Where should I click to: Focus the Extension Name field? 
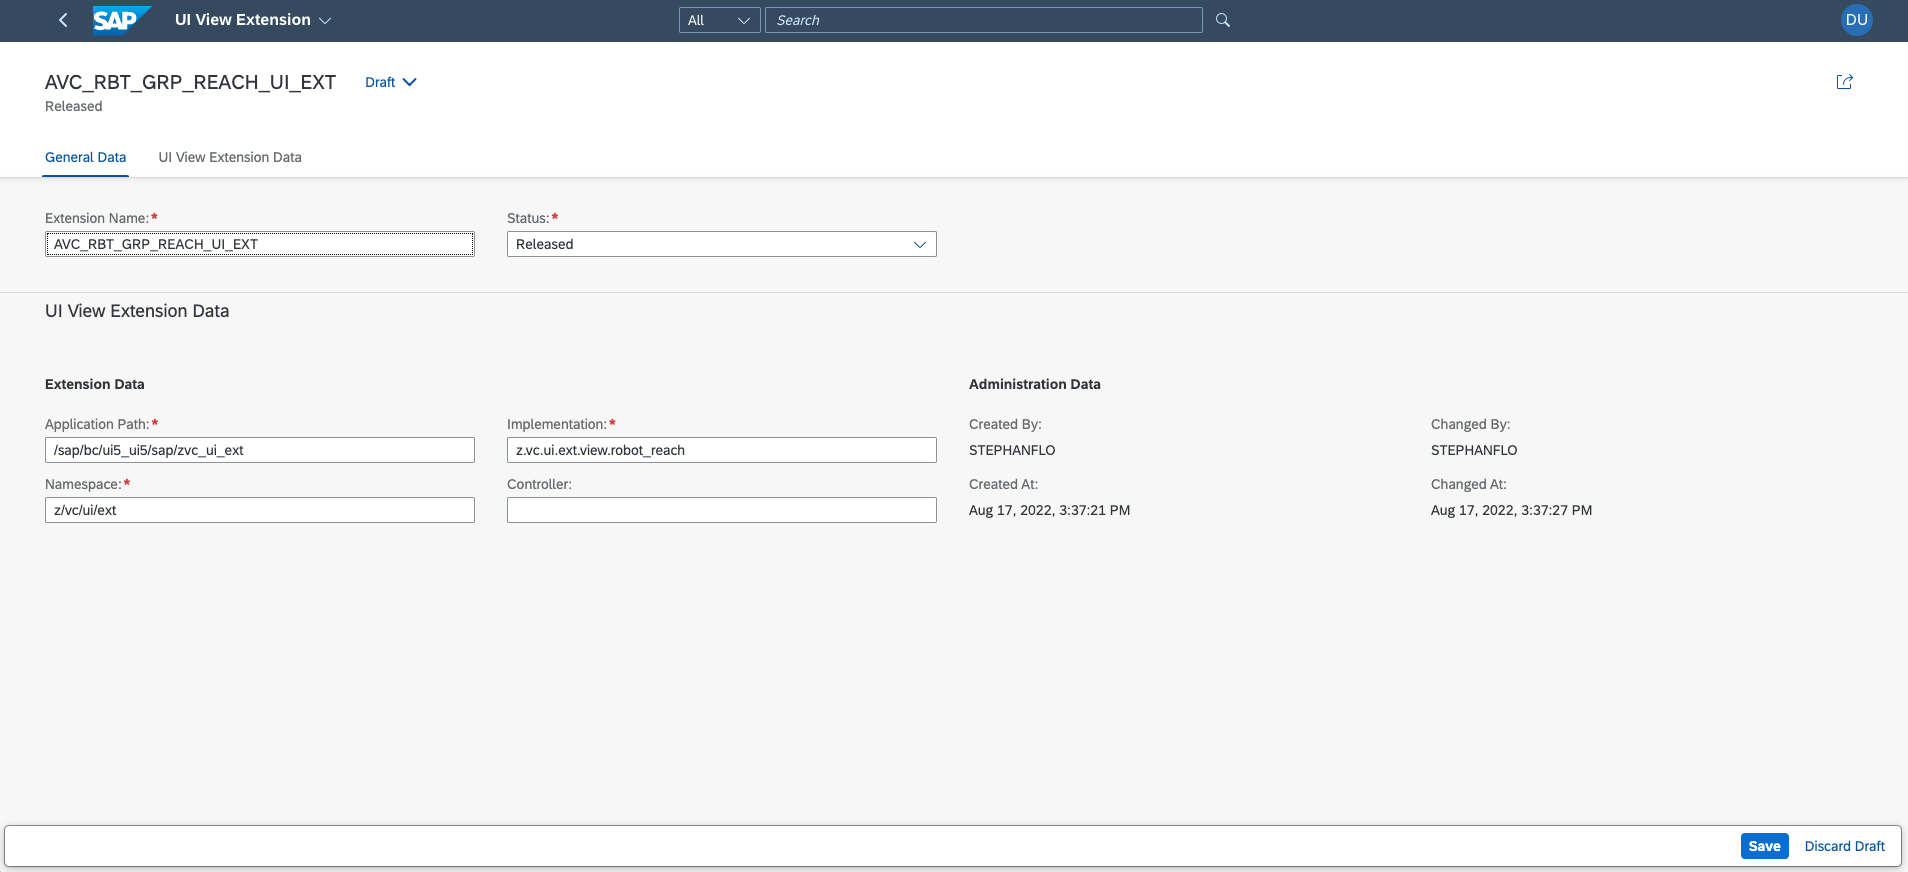tap(260, 244)
